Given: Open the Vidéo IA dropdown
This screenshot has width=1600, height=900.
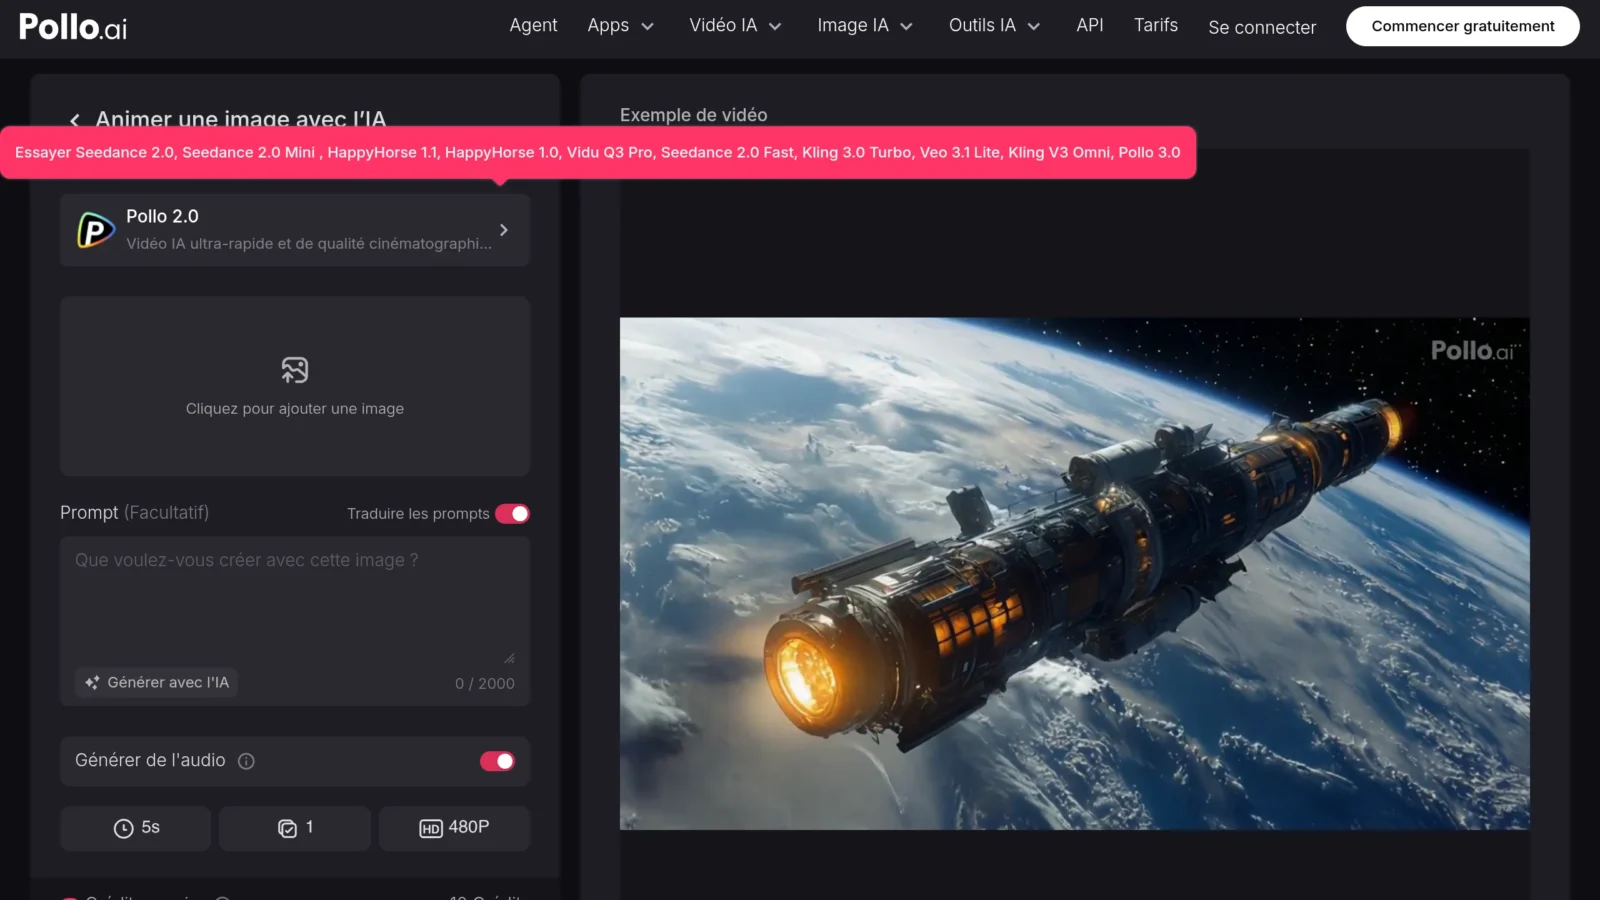Looking at the screenshot, I should [x=735, y=26].
